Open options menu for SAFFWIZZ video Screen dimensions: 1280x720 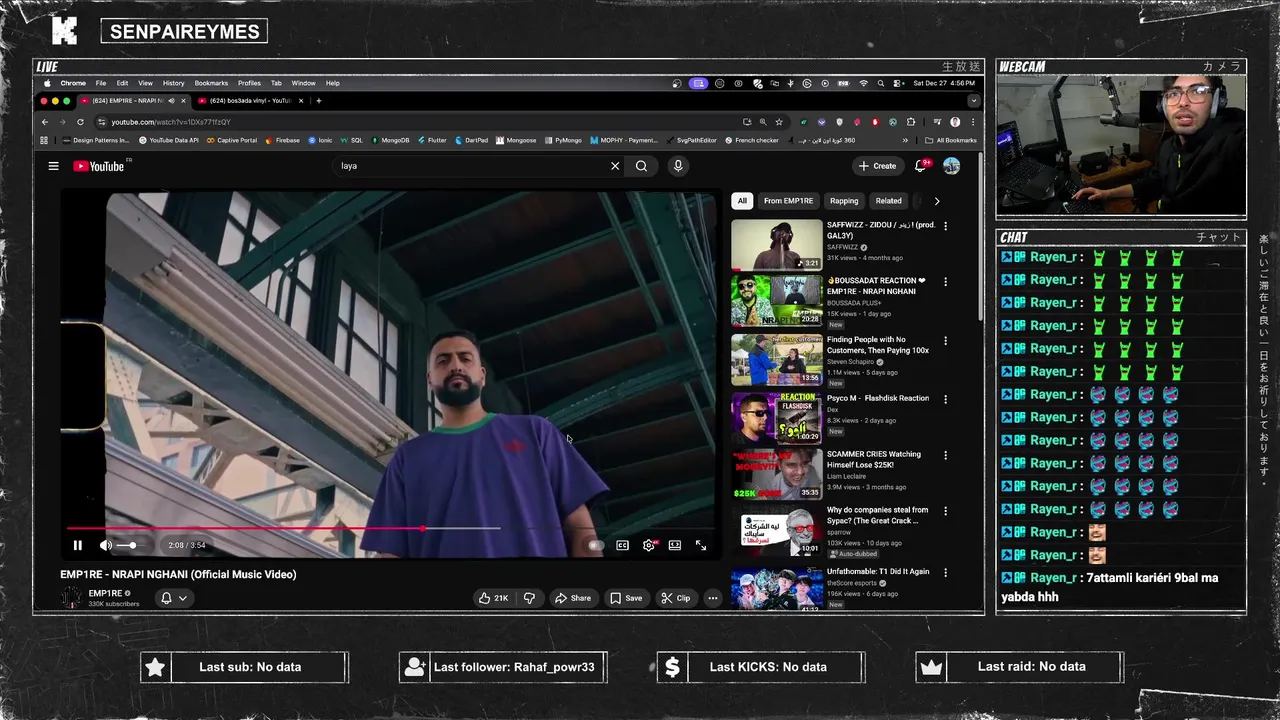coord(946,226)
